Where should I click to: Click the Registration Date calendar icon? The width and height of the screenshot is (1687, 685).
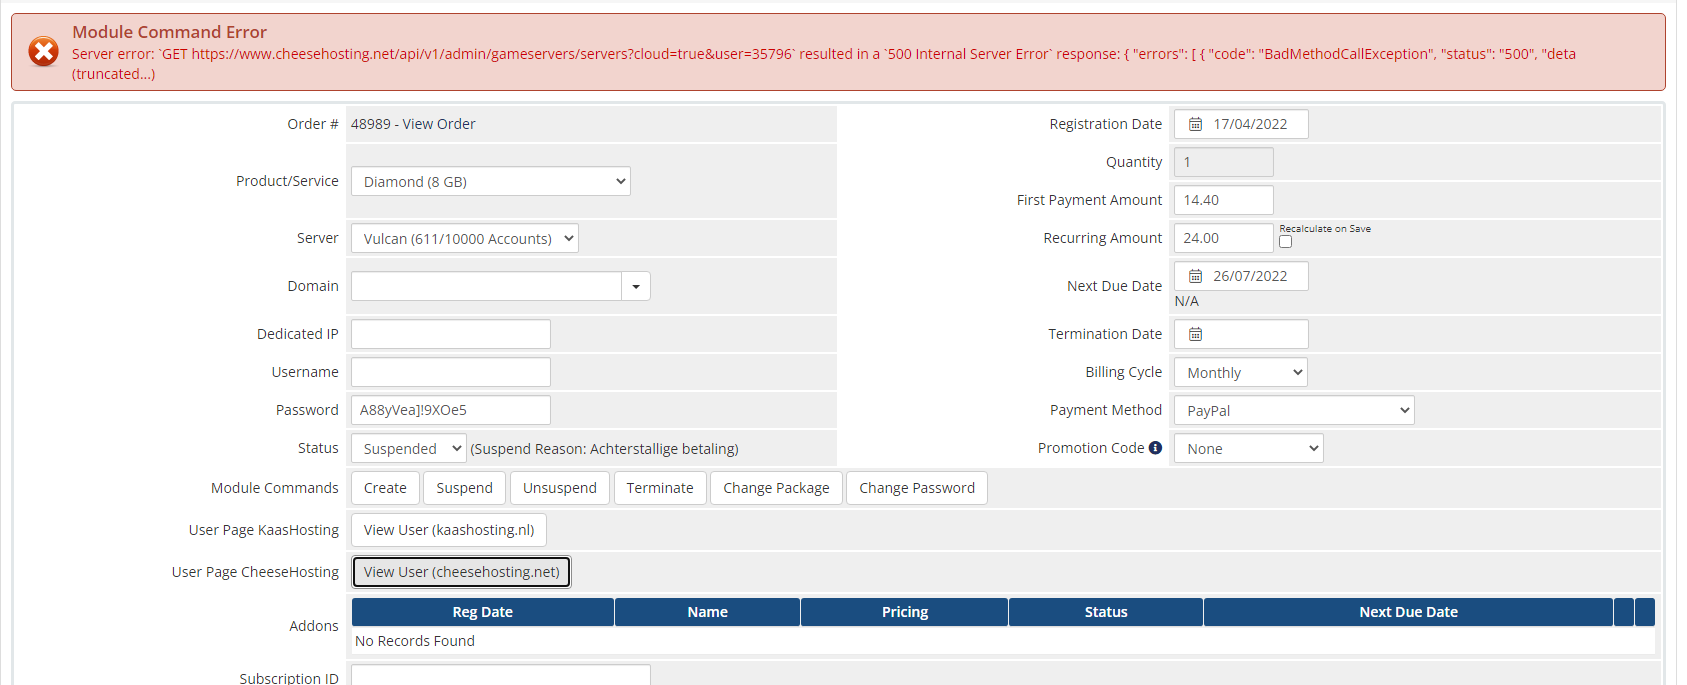[x=1195, y=124]
